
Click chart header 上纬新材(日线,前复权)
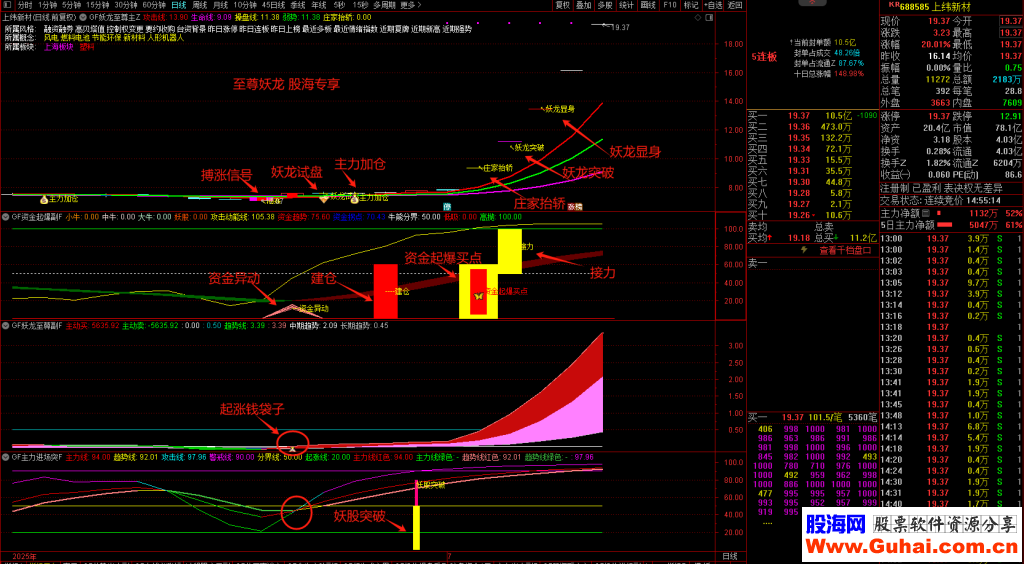[x=39, y=16]
